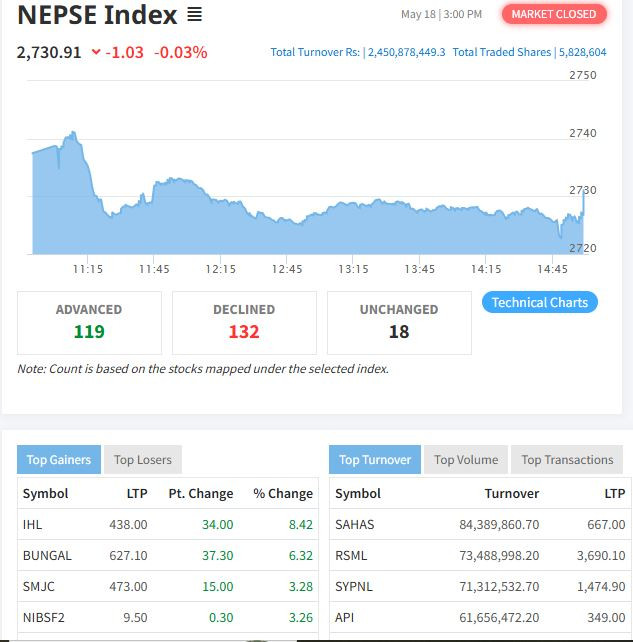Image resolution: width=633 pixels, height=642 pixels.
Task: Open the SYPNL stock symbol
Action: 354,586
